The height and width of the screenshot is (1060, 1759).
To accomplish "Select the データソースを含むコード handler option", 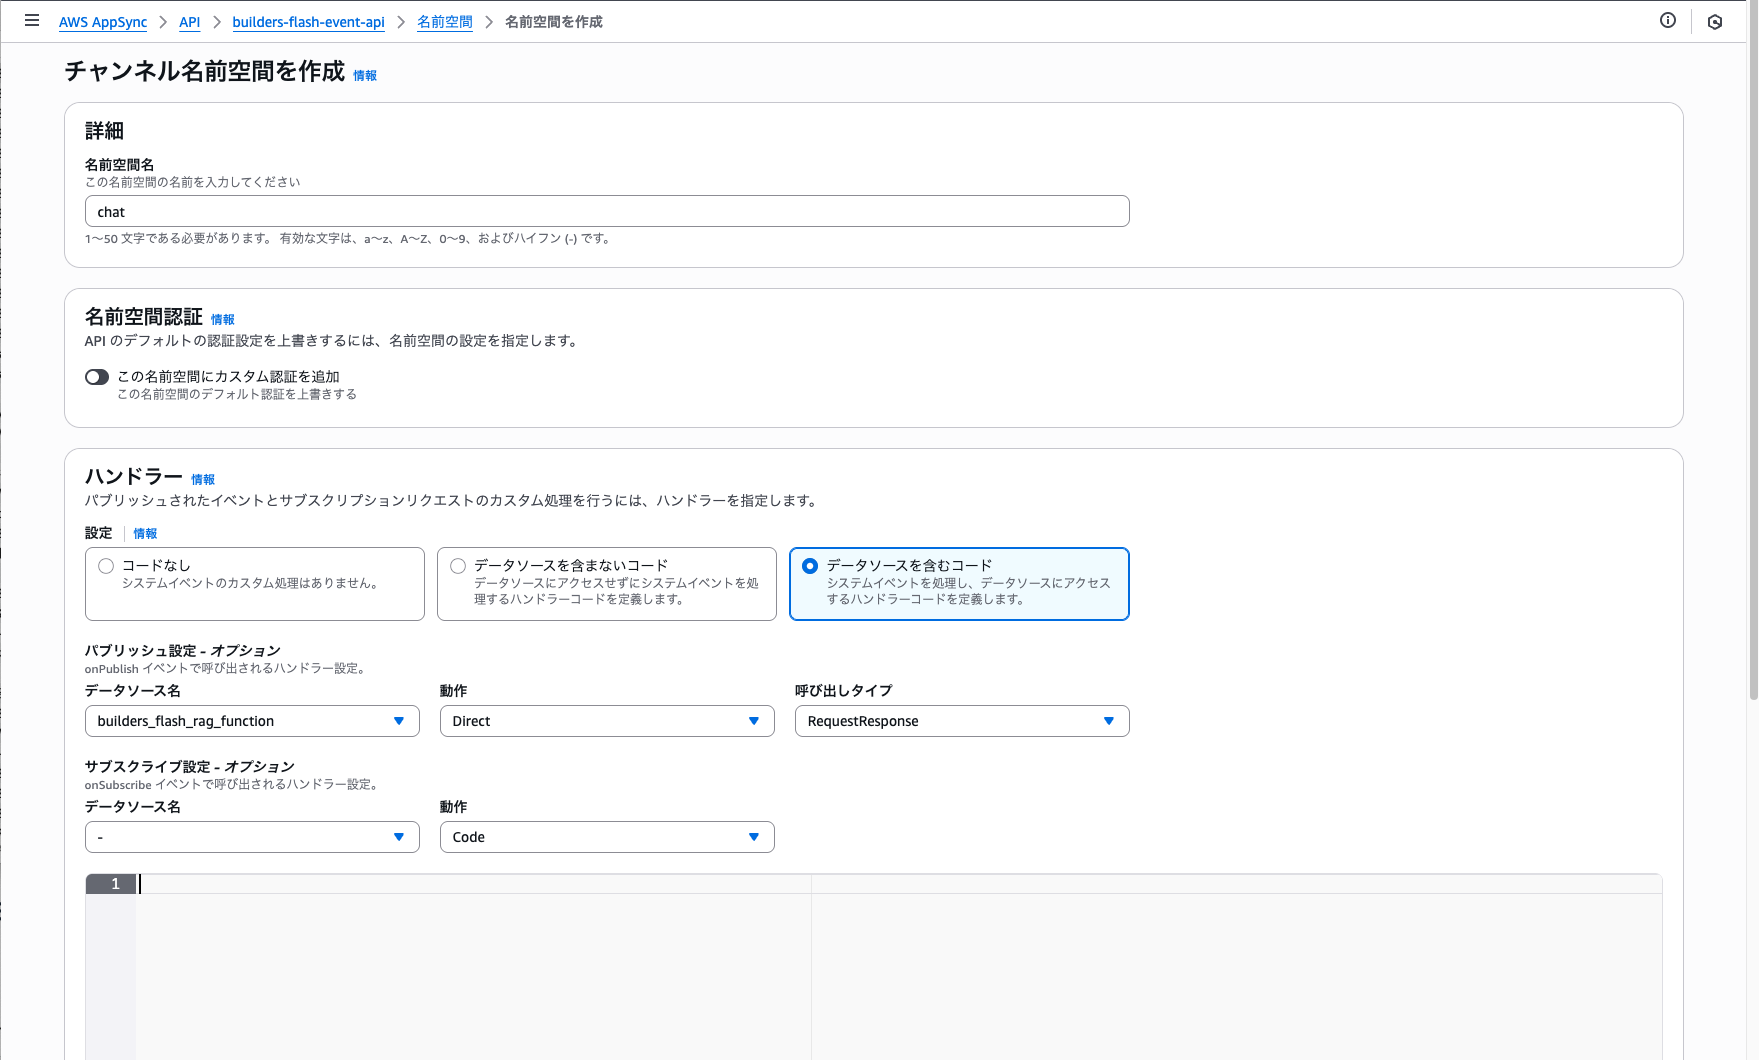I will (810, 565).
